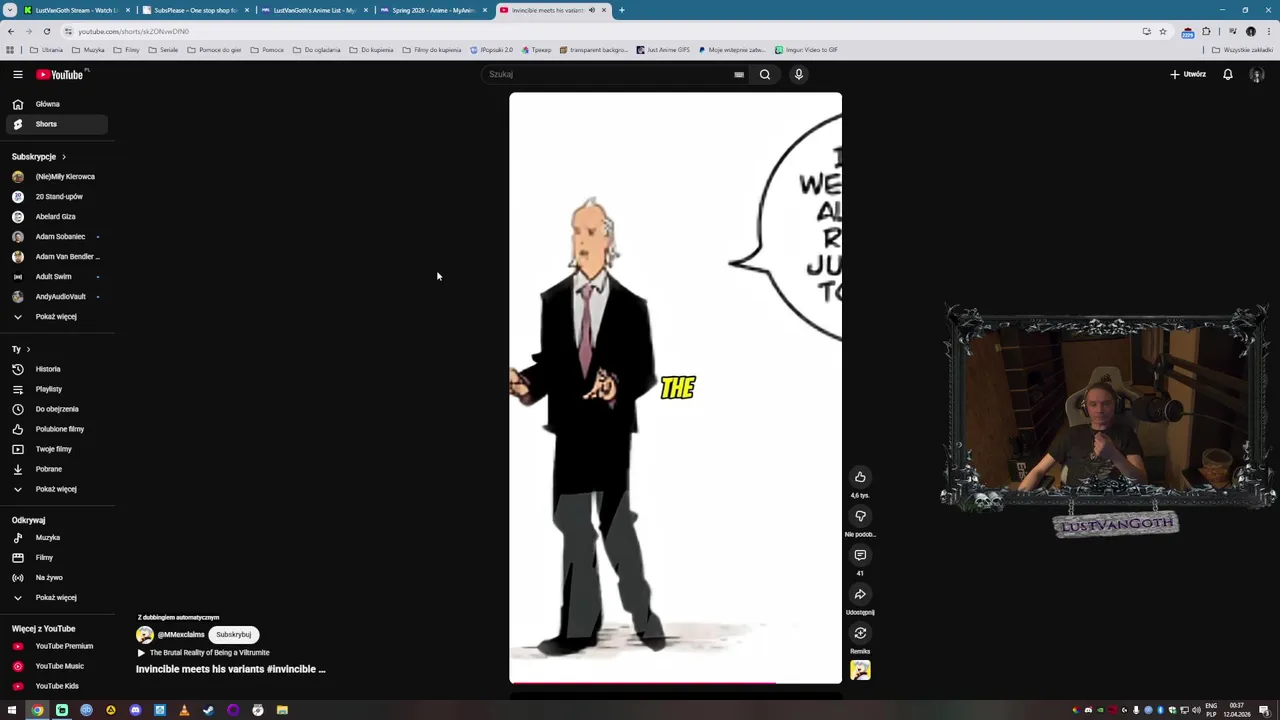The image size is (1280, 720).
Task: Open the YouTube hamburger guide menu
Action: [x=17, y=74]
